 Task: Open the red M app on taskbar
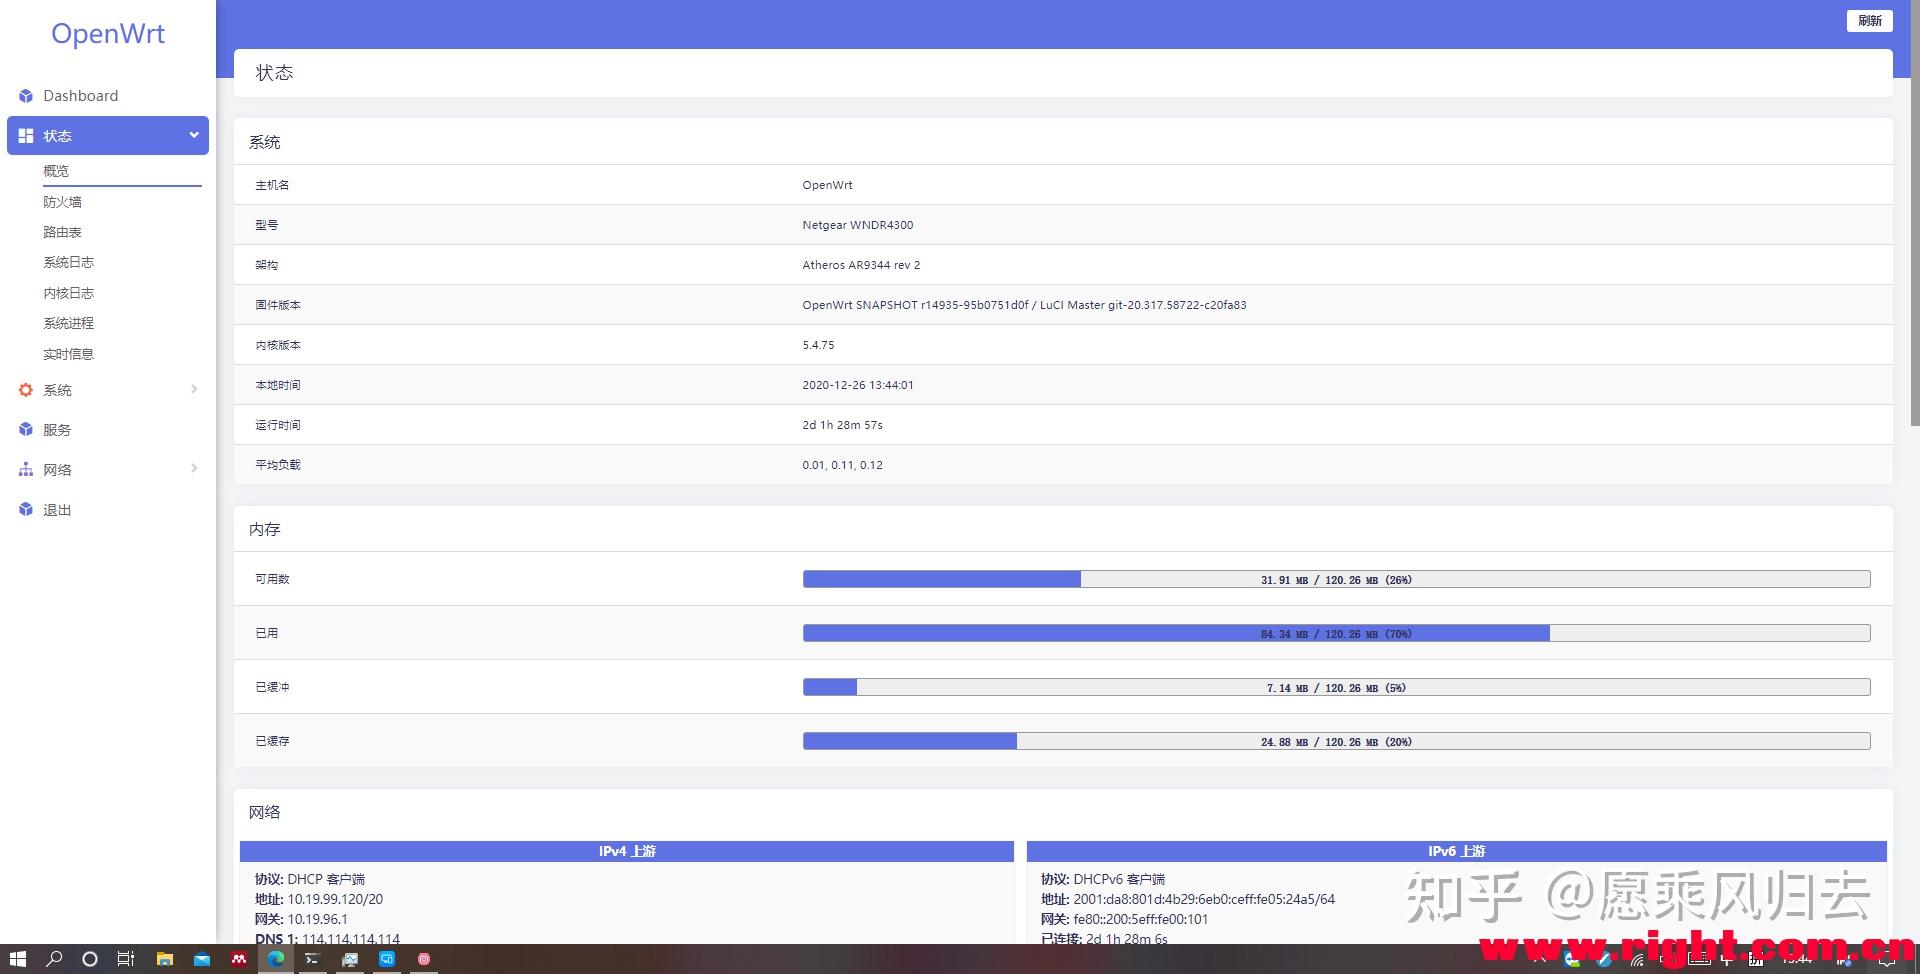[239, 959]
